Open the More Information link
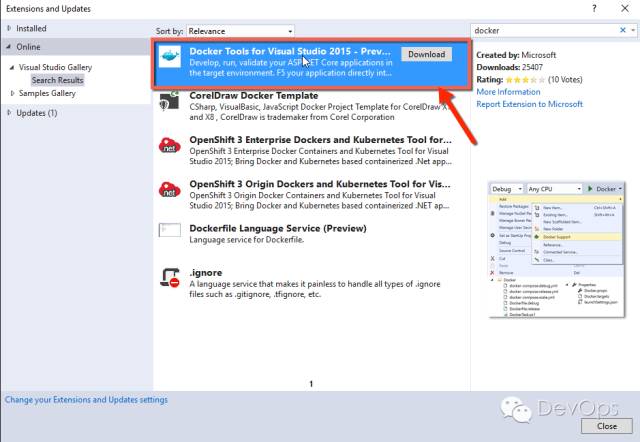640x442 pixels. [x=508, y=92]
